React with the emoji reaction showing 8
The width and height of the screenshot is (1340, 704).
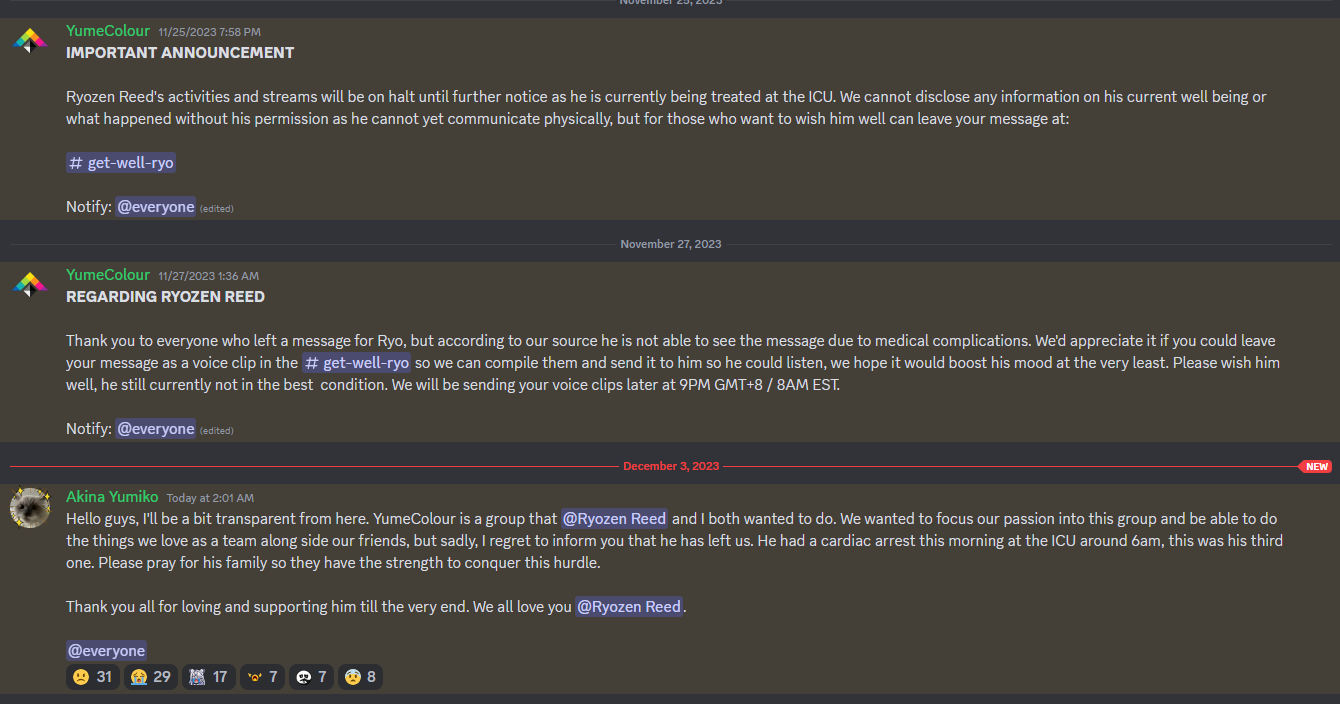click(x=360, y=677)
